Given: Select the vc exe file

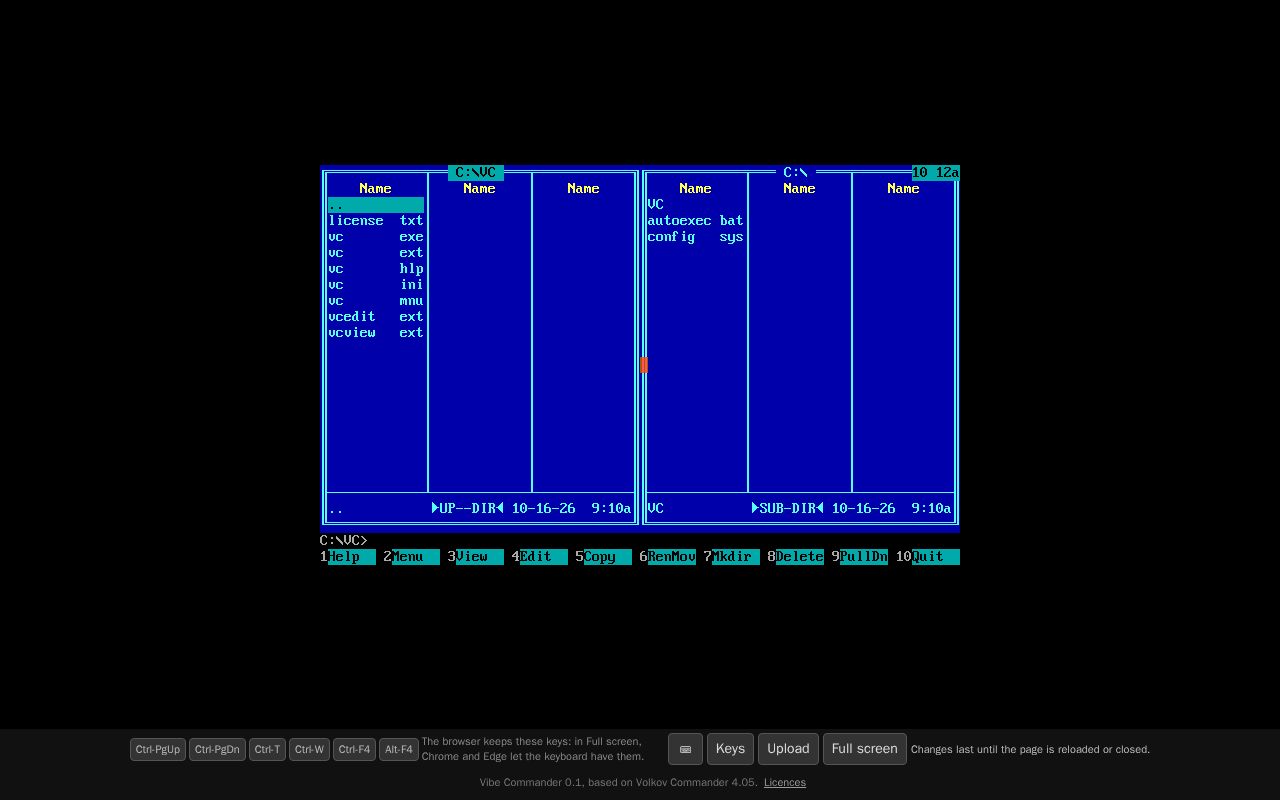Looking at the screenshot, I should click(x=376, y=236).
